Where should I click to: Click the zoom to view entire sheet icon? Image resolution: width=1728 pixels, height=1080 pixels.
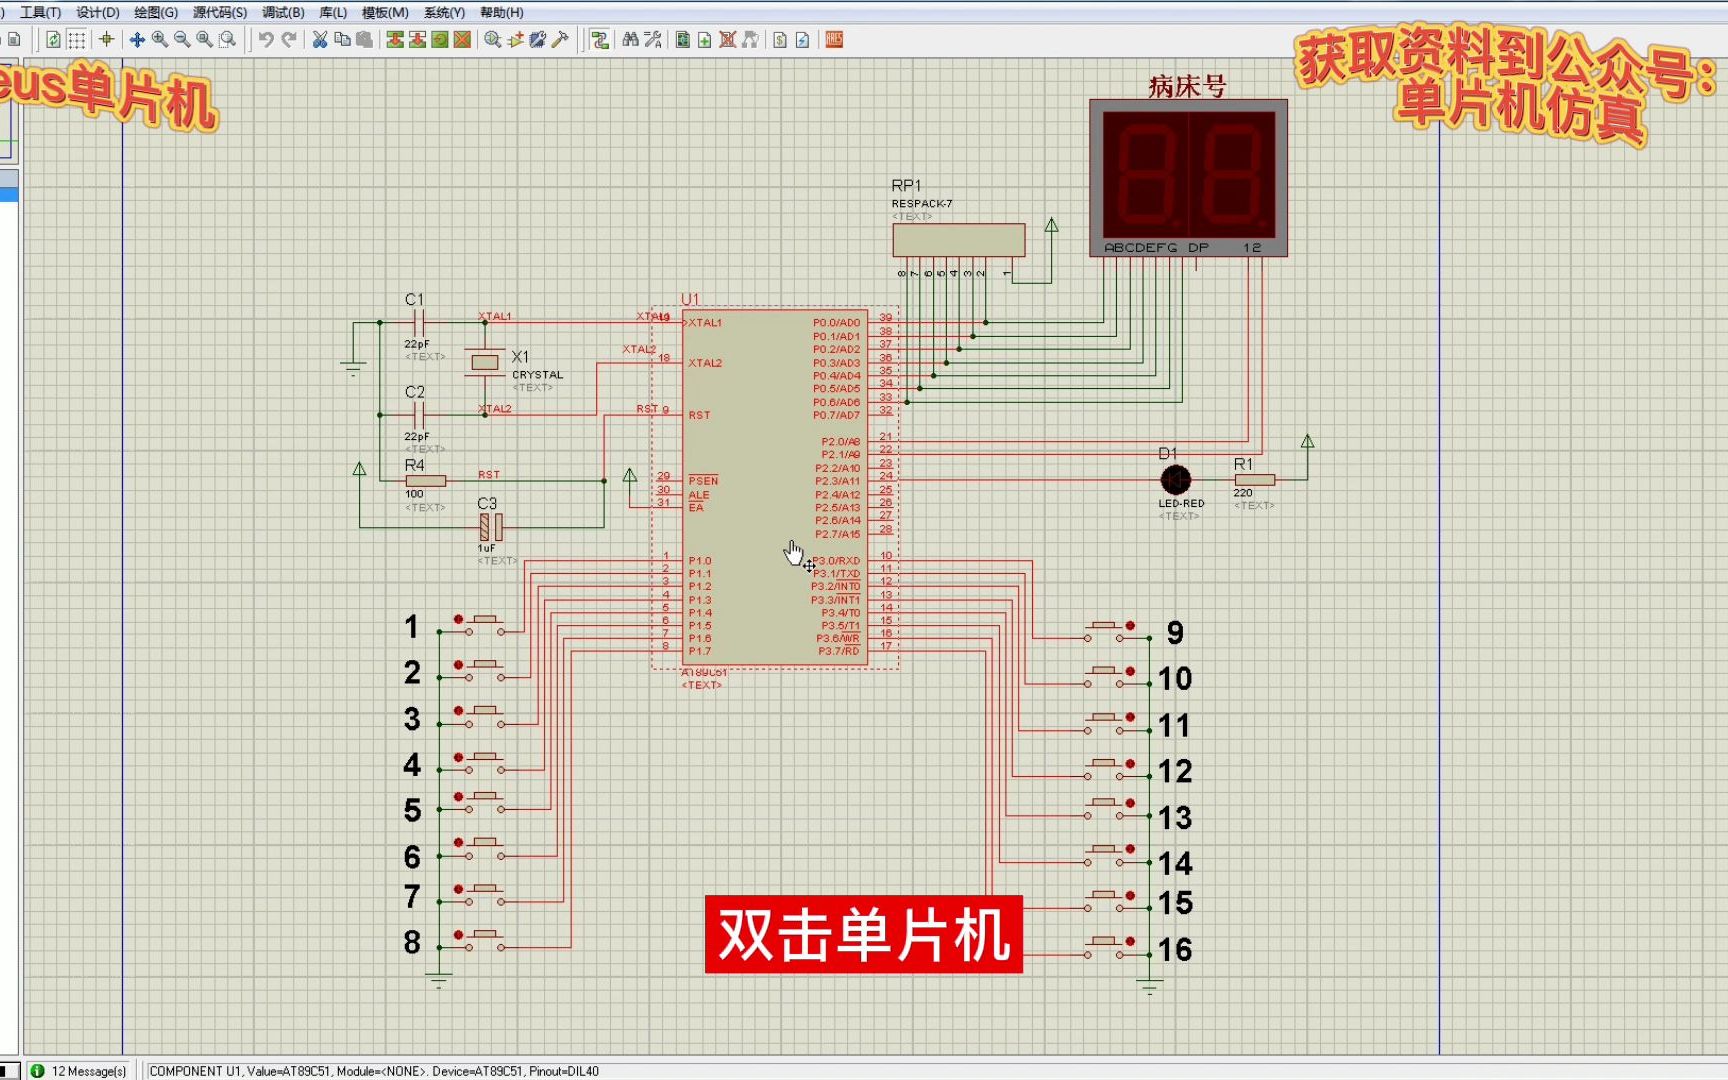point(205,39)
